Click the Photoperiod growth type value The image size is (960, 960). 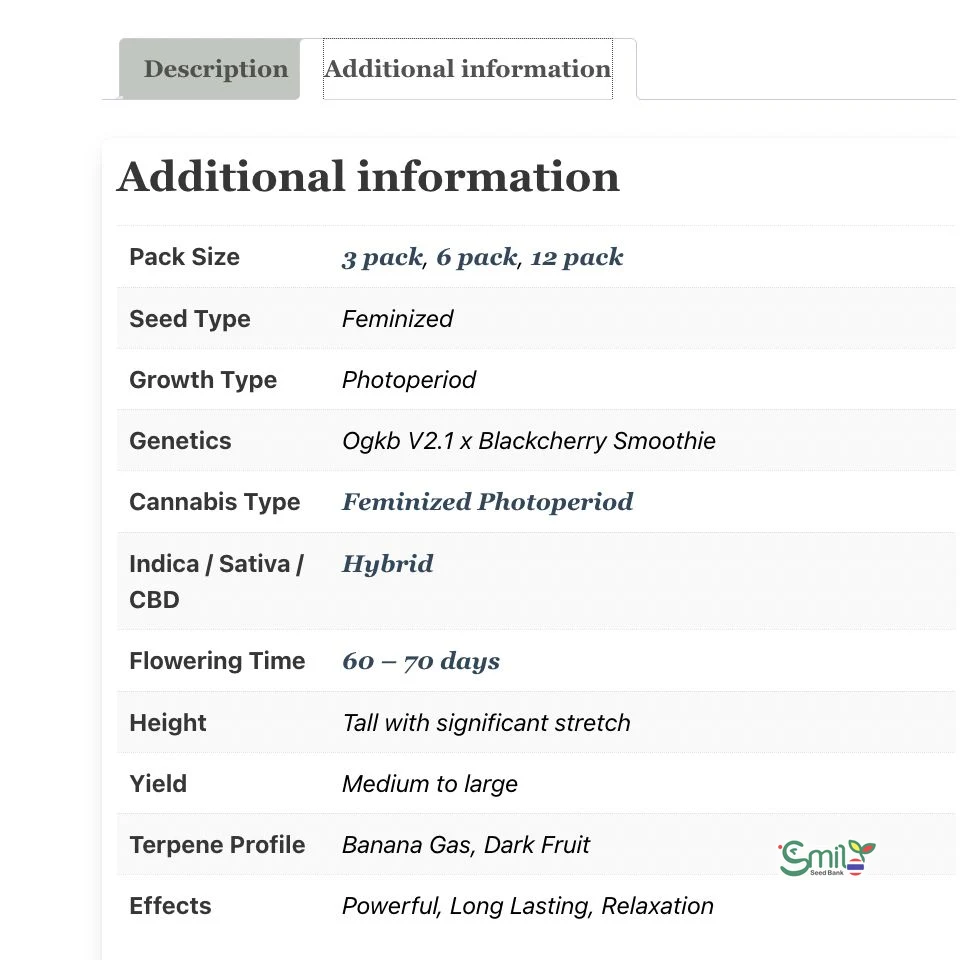point(408,380)
